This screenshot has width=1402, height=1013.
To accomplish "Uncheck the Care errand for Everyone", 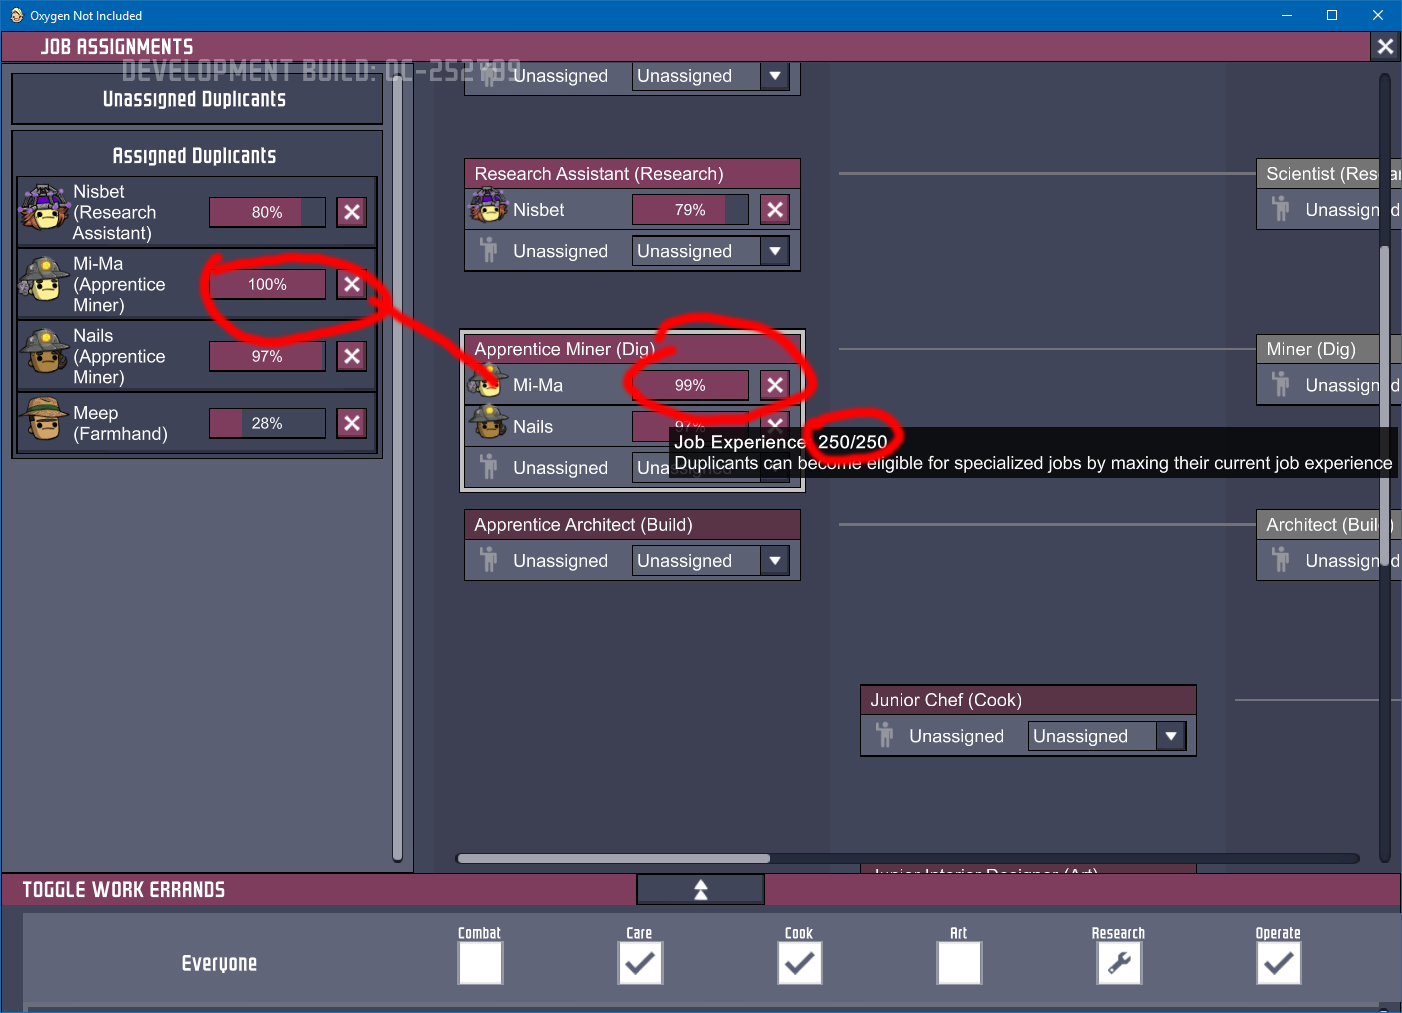I will (640, 964).
